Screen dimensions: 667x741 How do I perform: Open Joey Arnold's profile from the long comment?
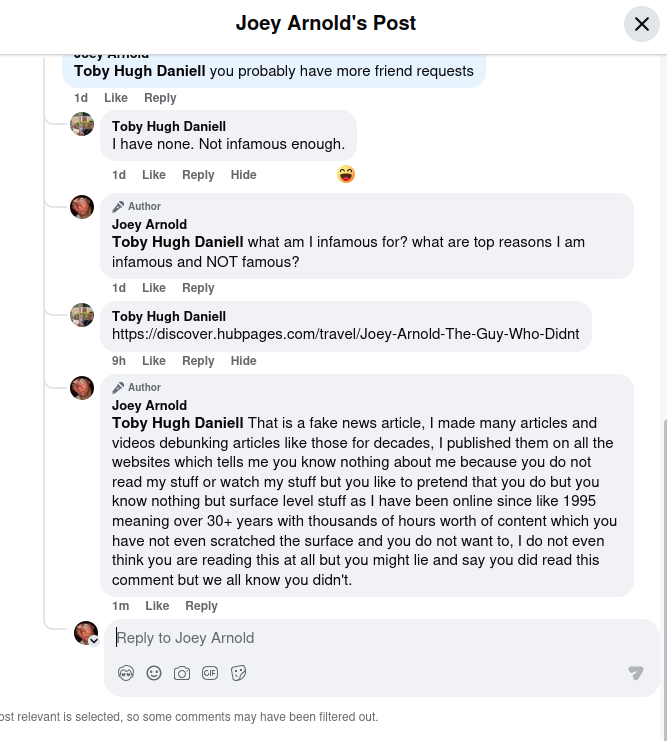click(149, 405)
